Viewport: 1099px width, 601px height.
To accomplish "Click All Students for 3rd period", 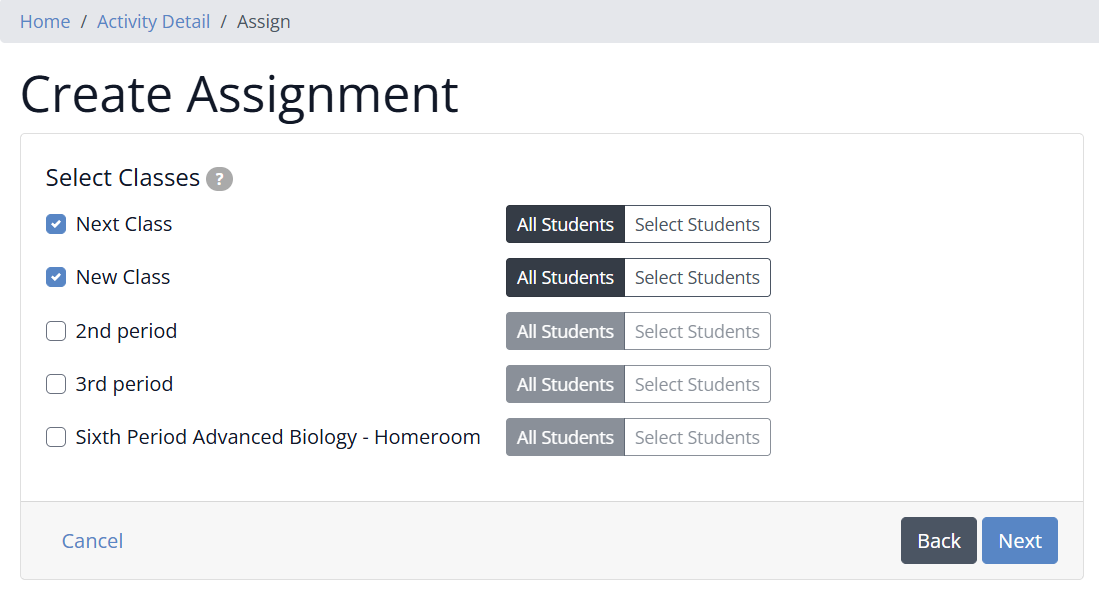I will pyautogui.click(x=565, y=384).
